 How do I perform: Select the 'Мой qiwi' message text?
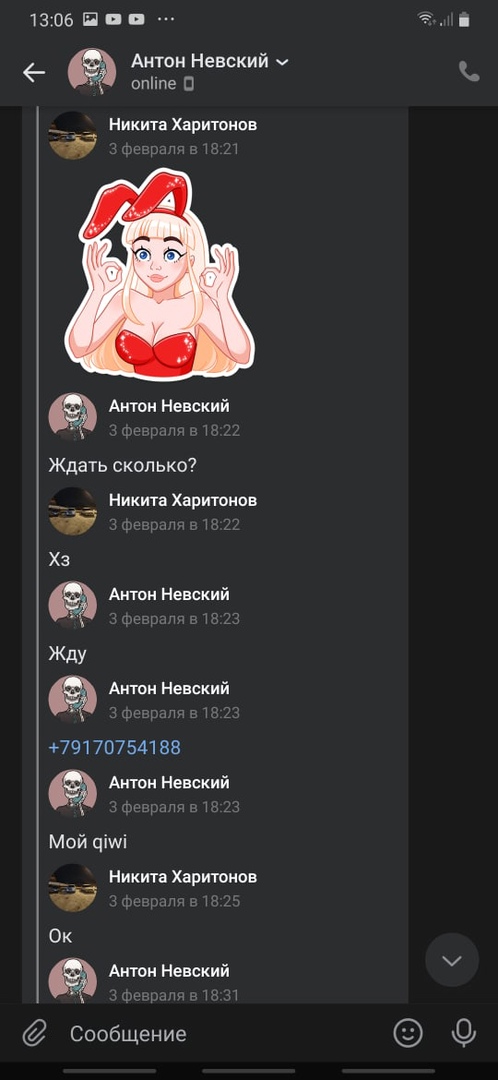pyautogui.click(x=87, y=842)
